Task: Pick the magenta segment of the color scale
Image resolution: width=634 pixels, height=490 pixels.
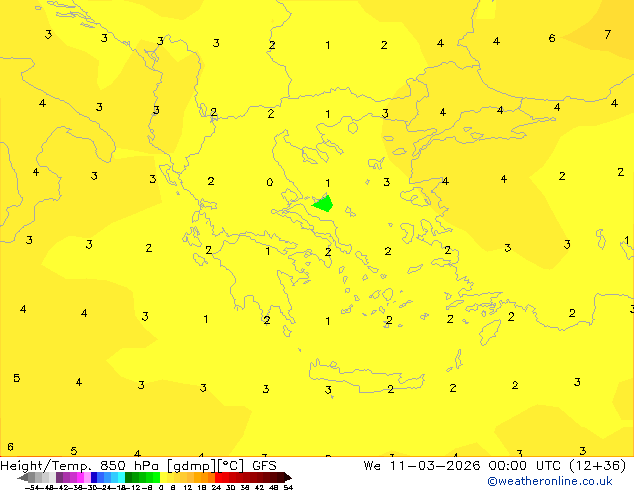Action: 75,477
